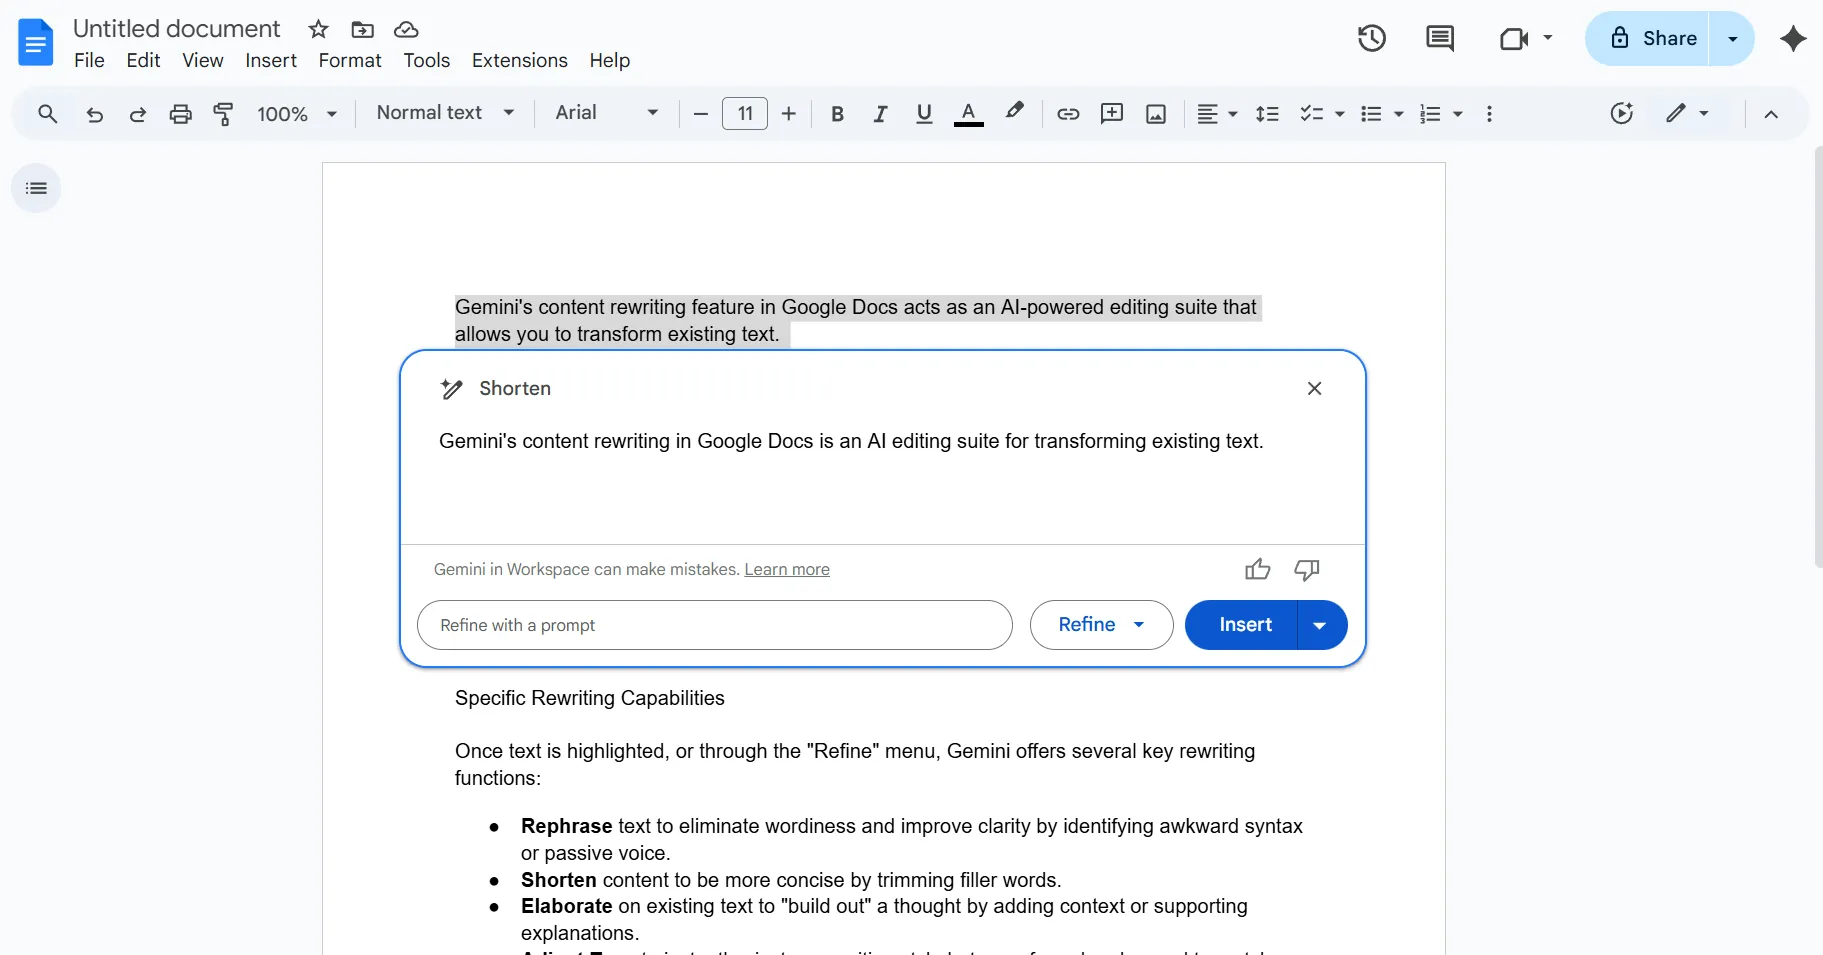The image size is (1823, 955).
Task: Insert an image
Action: pos(1156,114)
